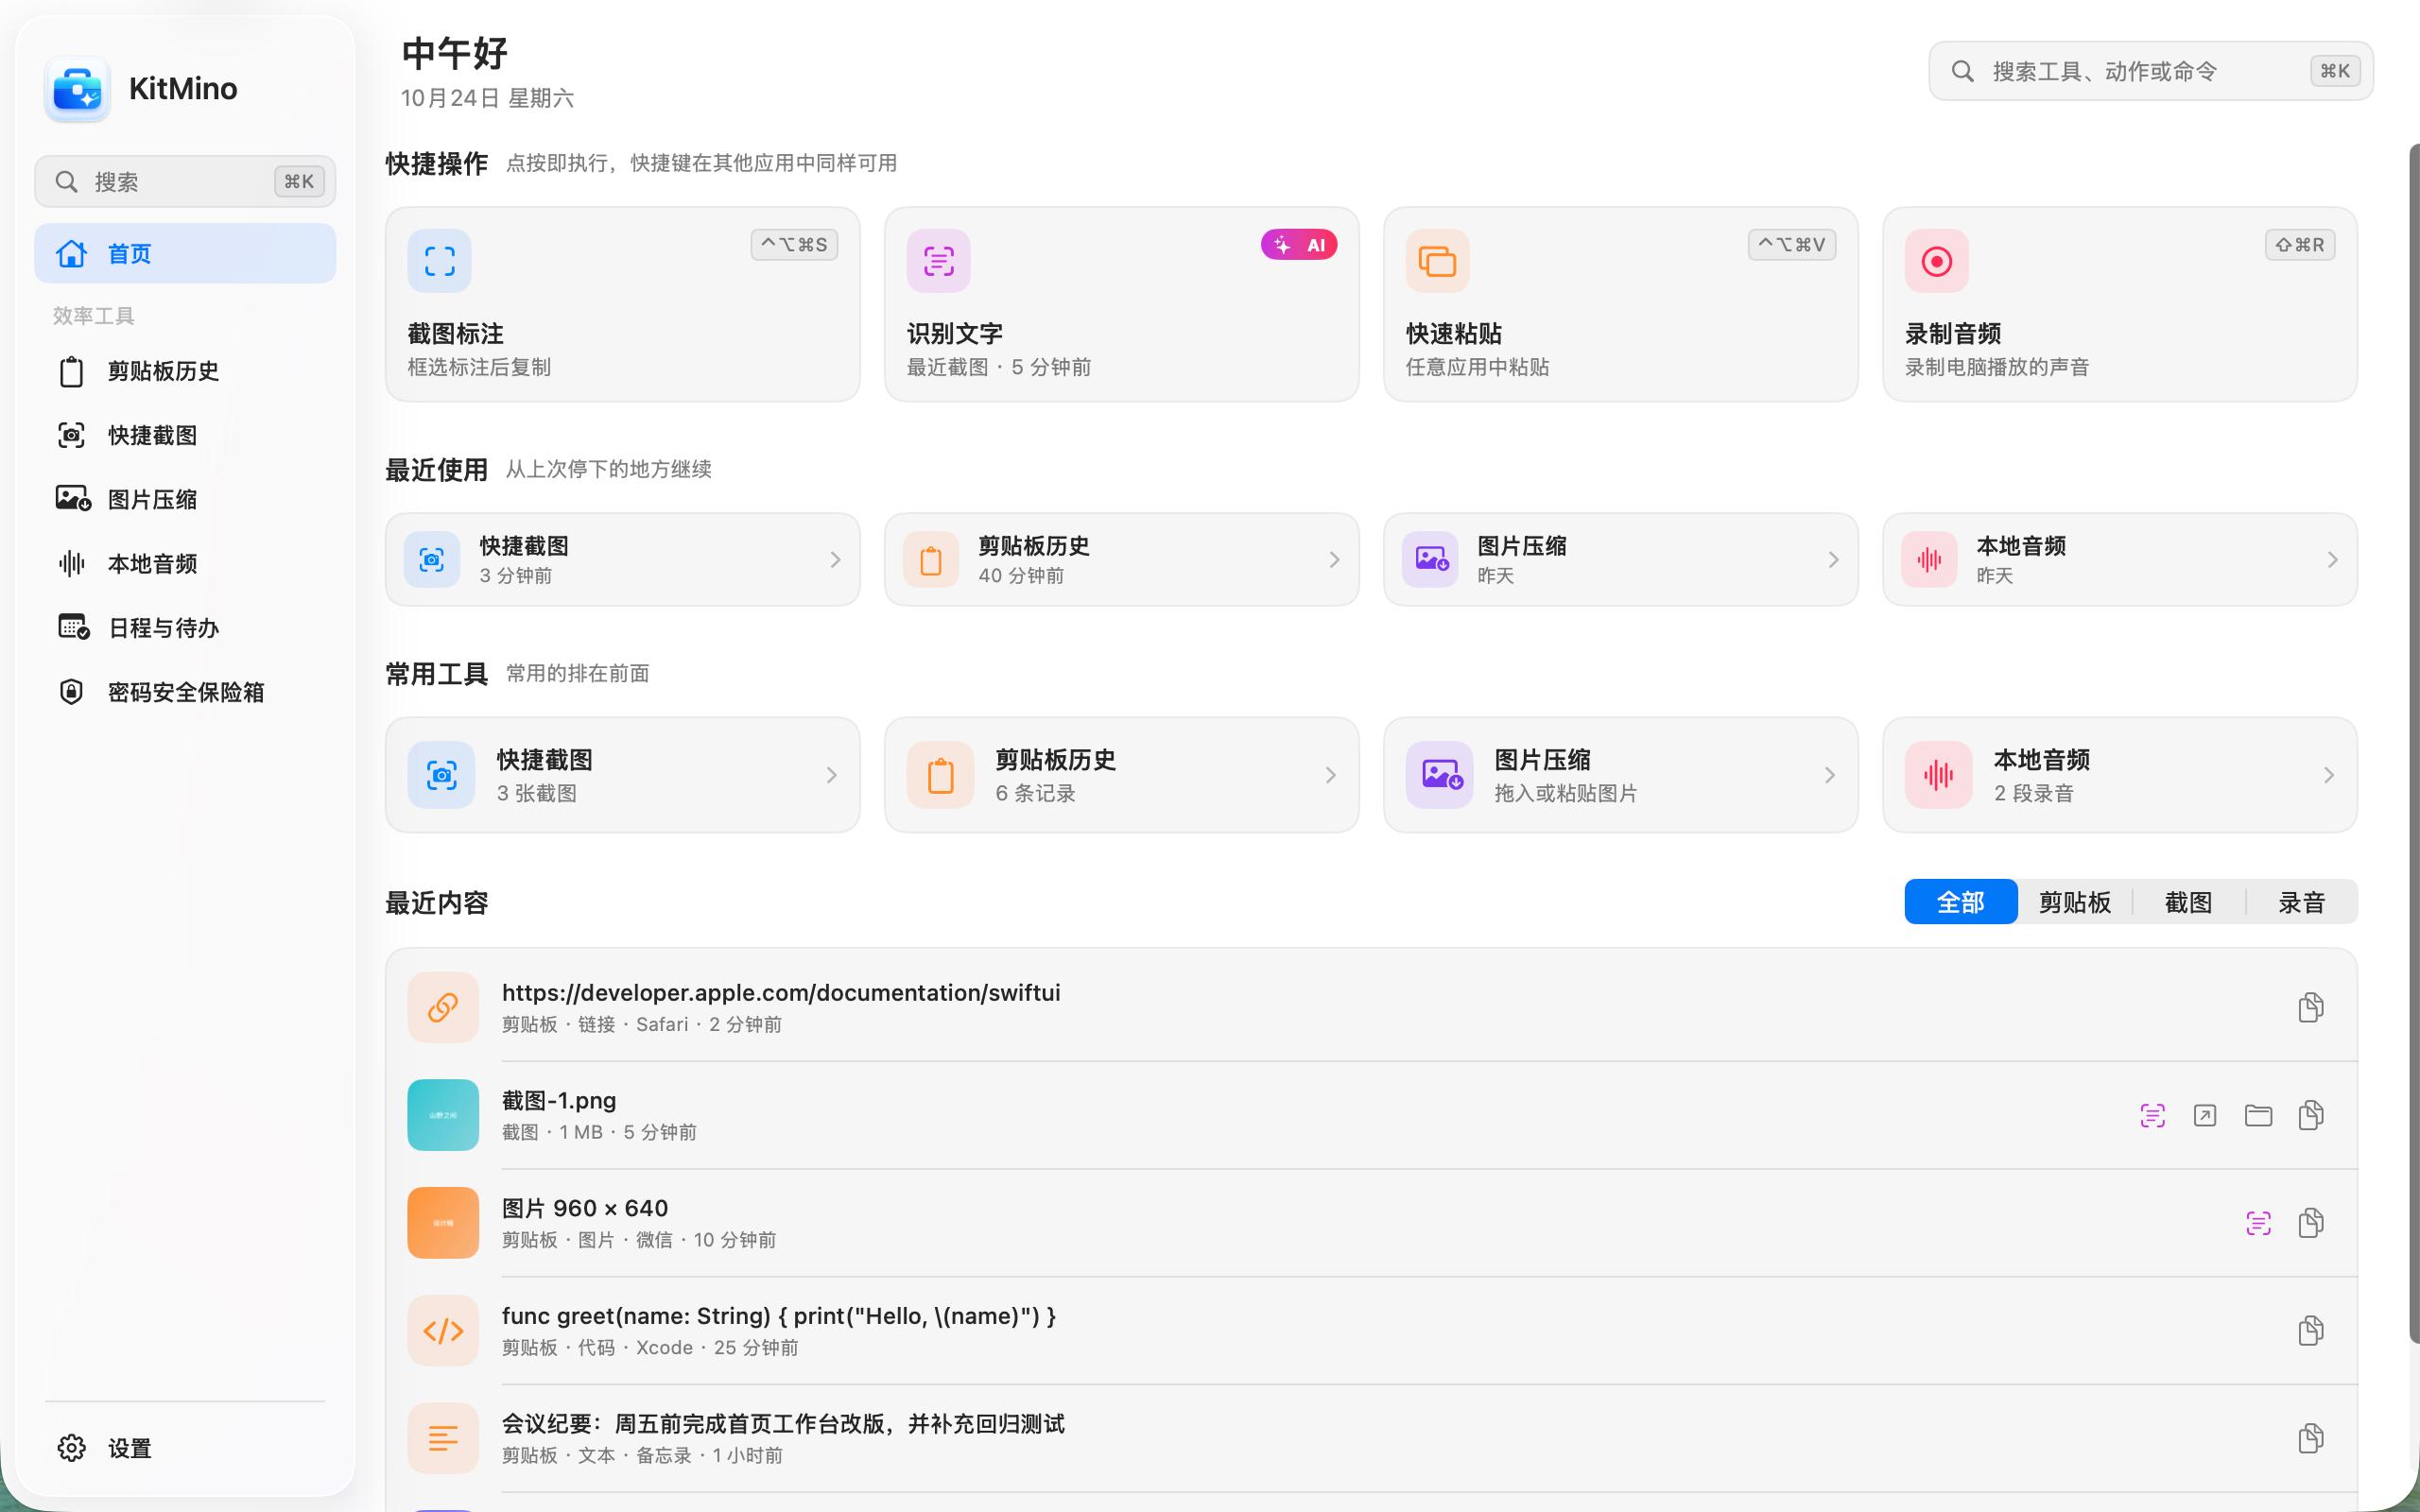Select the 全部 filter tab

click(1960, 902)
